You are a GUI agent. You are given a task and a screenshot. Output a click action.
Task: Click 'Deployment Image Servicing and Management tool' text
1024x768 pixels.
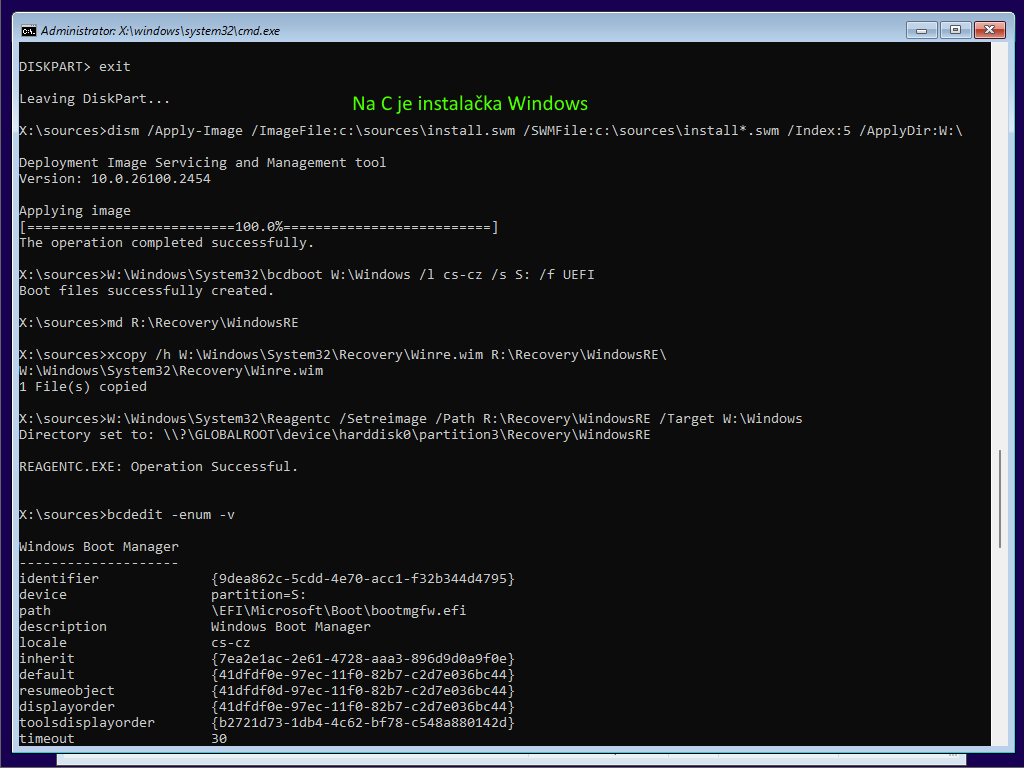(x=202, y=163)
